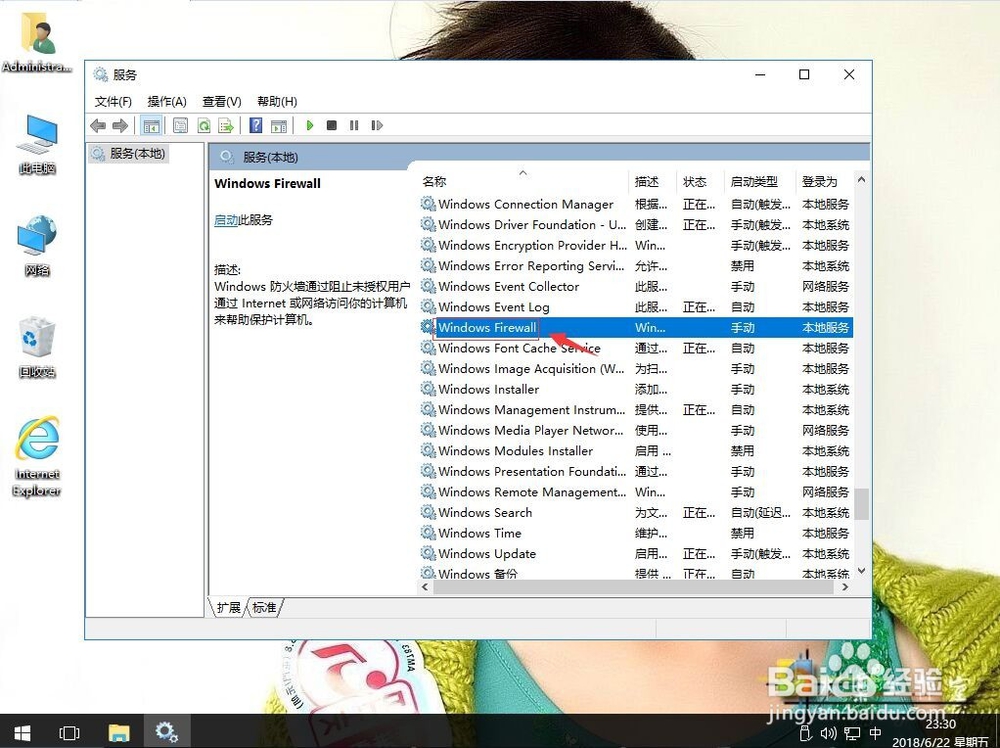Refresh the services list

203,125
